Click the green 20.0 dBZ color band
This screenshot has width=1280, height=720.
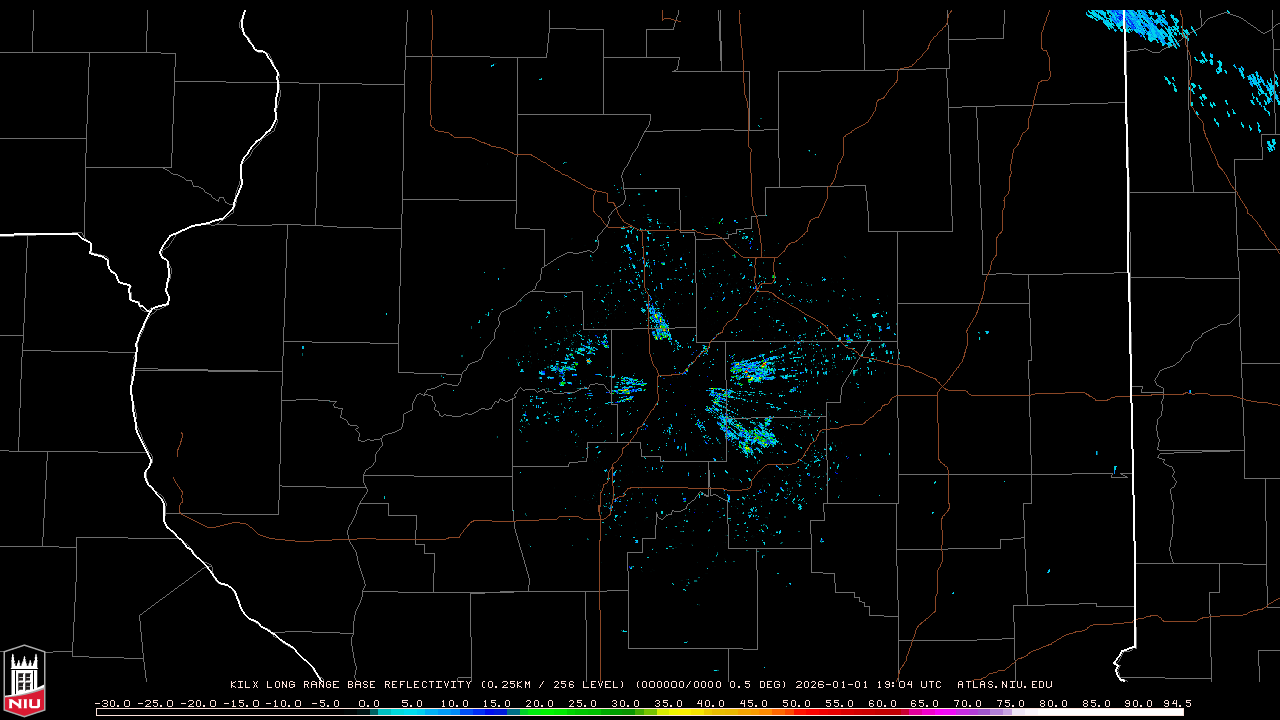(540, 712)
